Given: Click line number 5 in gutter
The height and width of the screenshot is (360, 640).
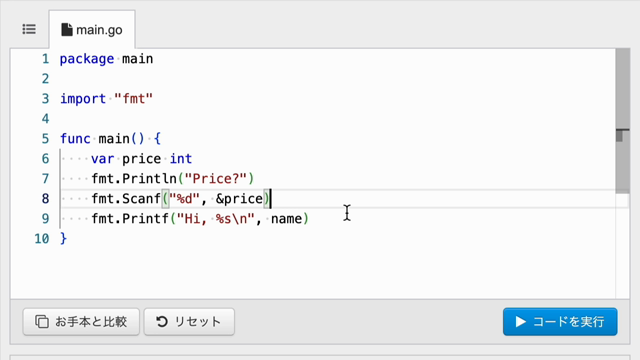Looking at the screenshot, I should pos(45,139).
